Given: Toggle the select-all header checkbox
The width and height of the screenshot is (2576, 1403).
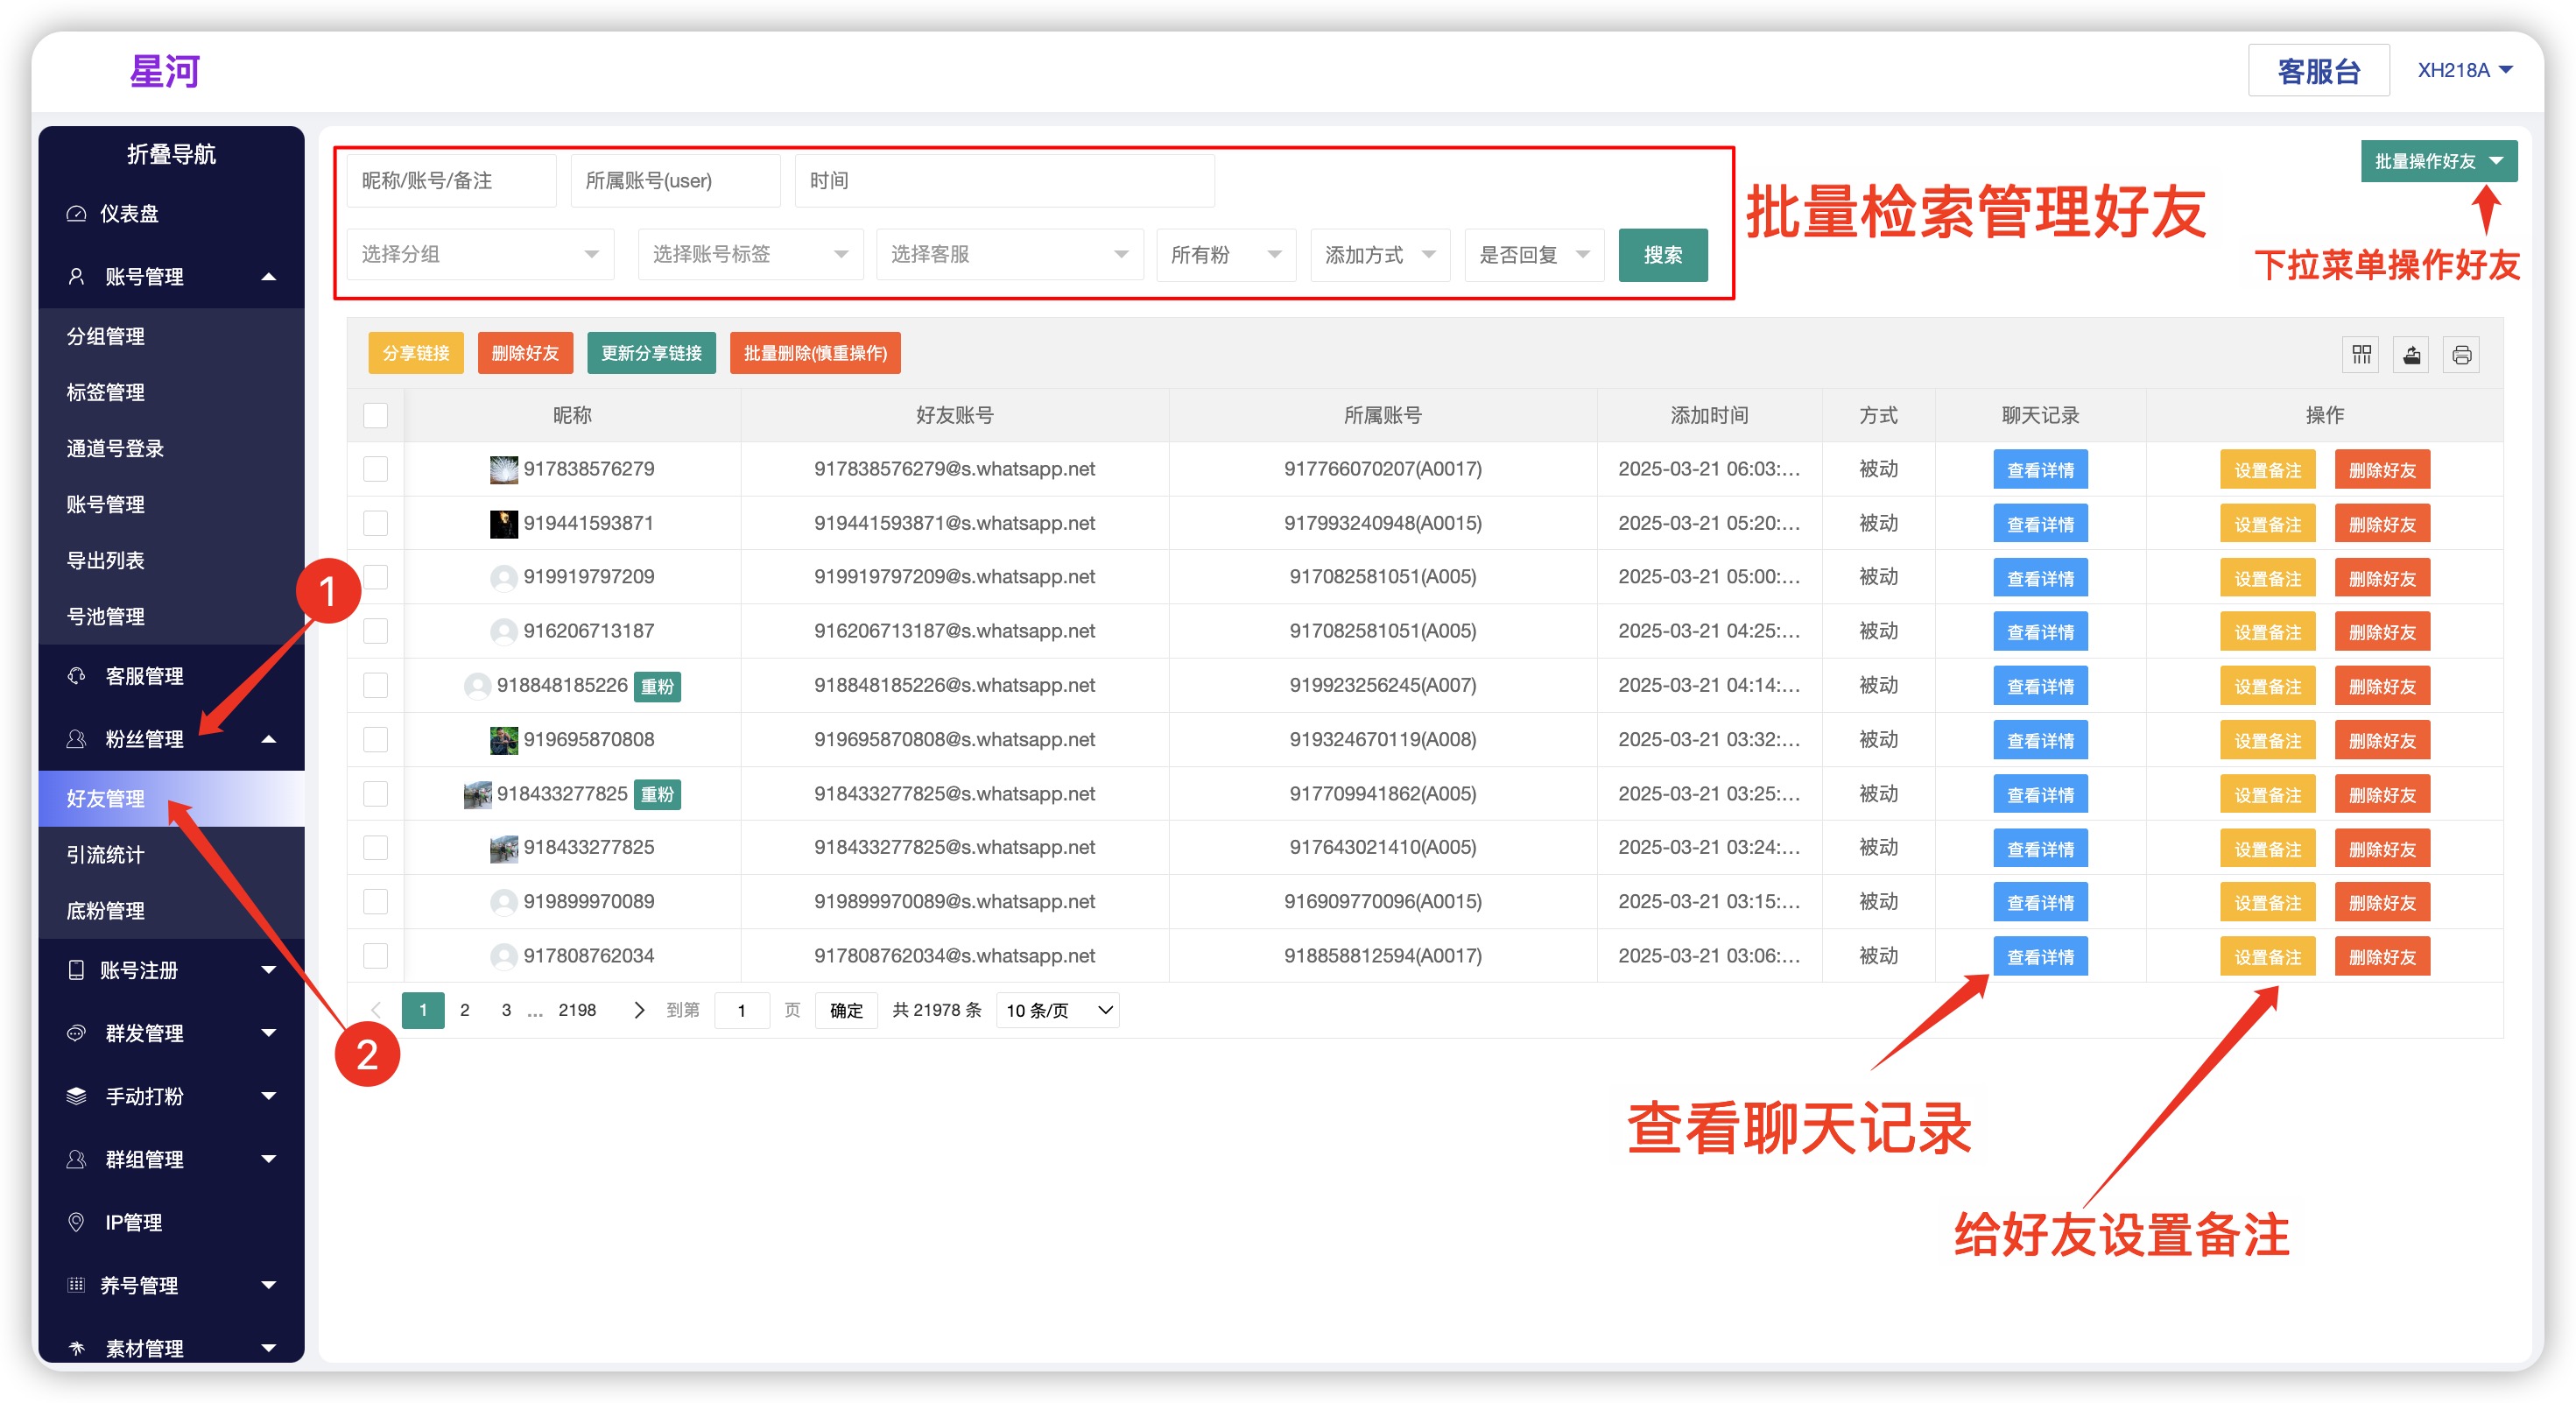Looking at the screenshot, I should tap(375, 415).
